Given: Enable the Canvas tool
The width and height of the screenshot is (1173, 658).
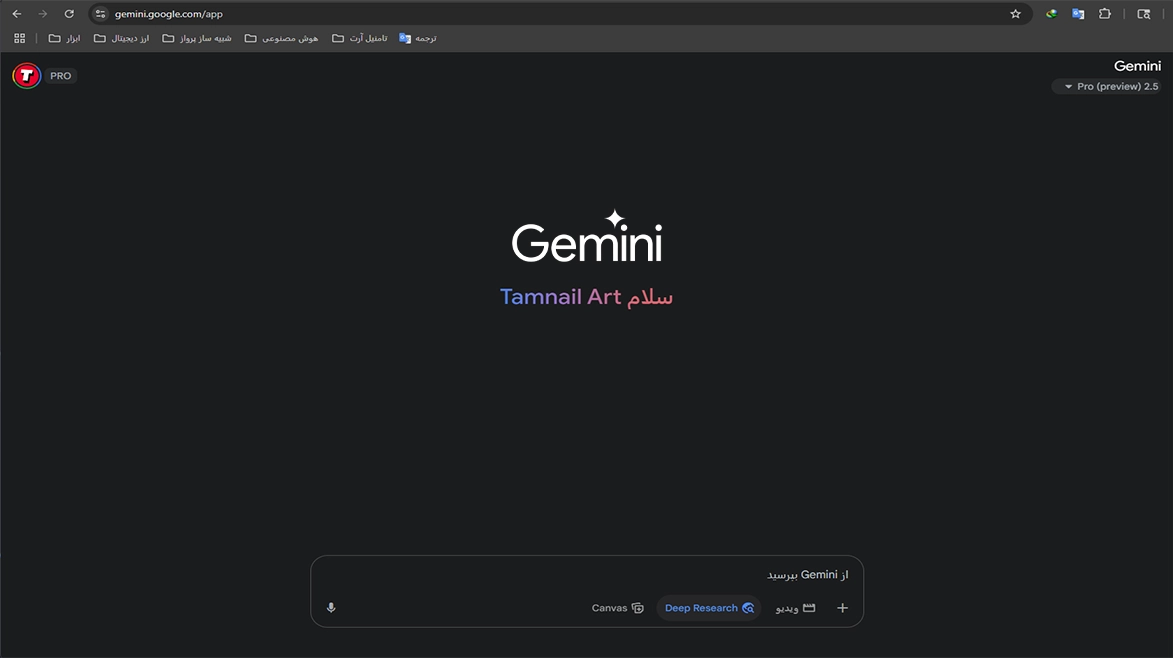Looking at the screenshot, I should pos(617,608).
